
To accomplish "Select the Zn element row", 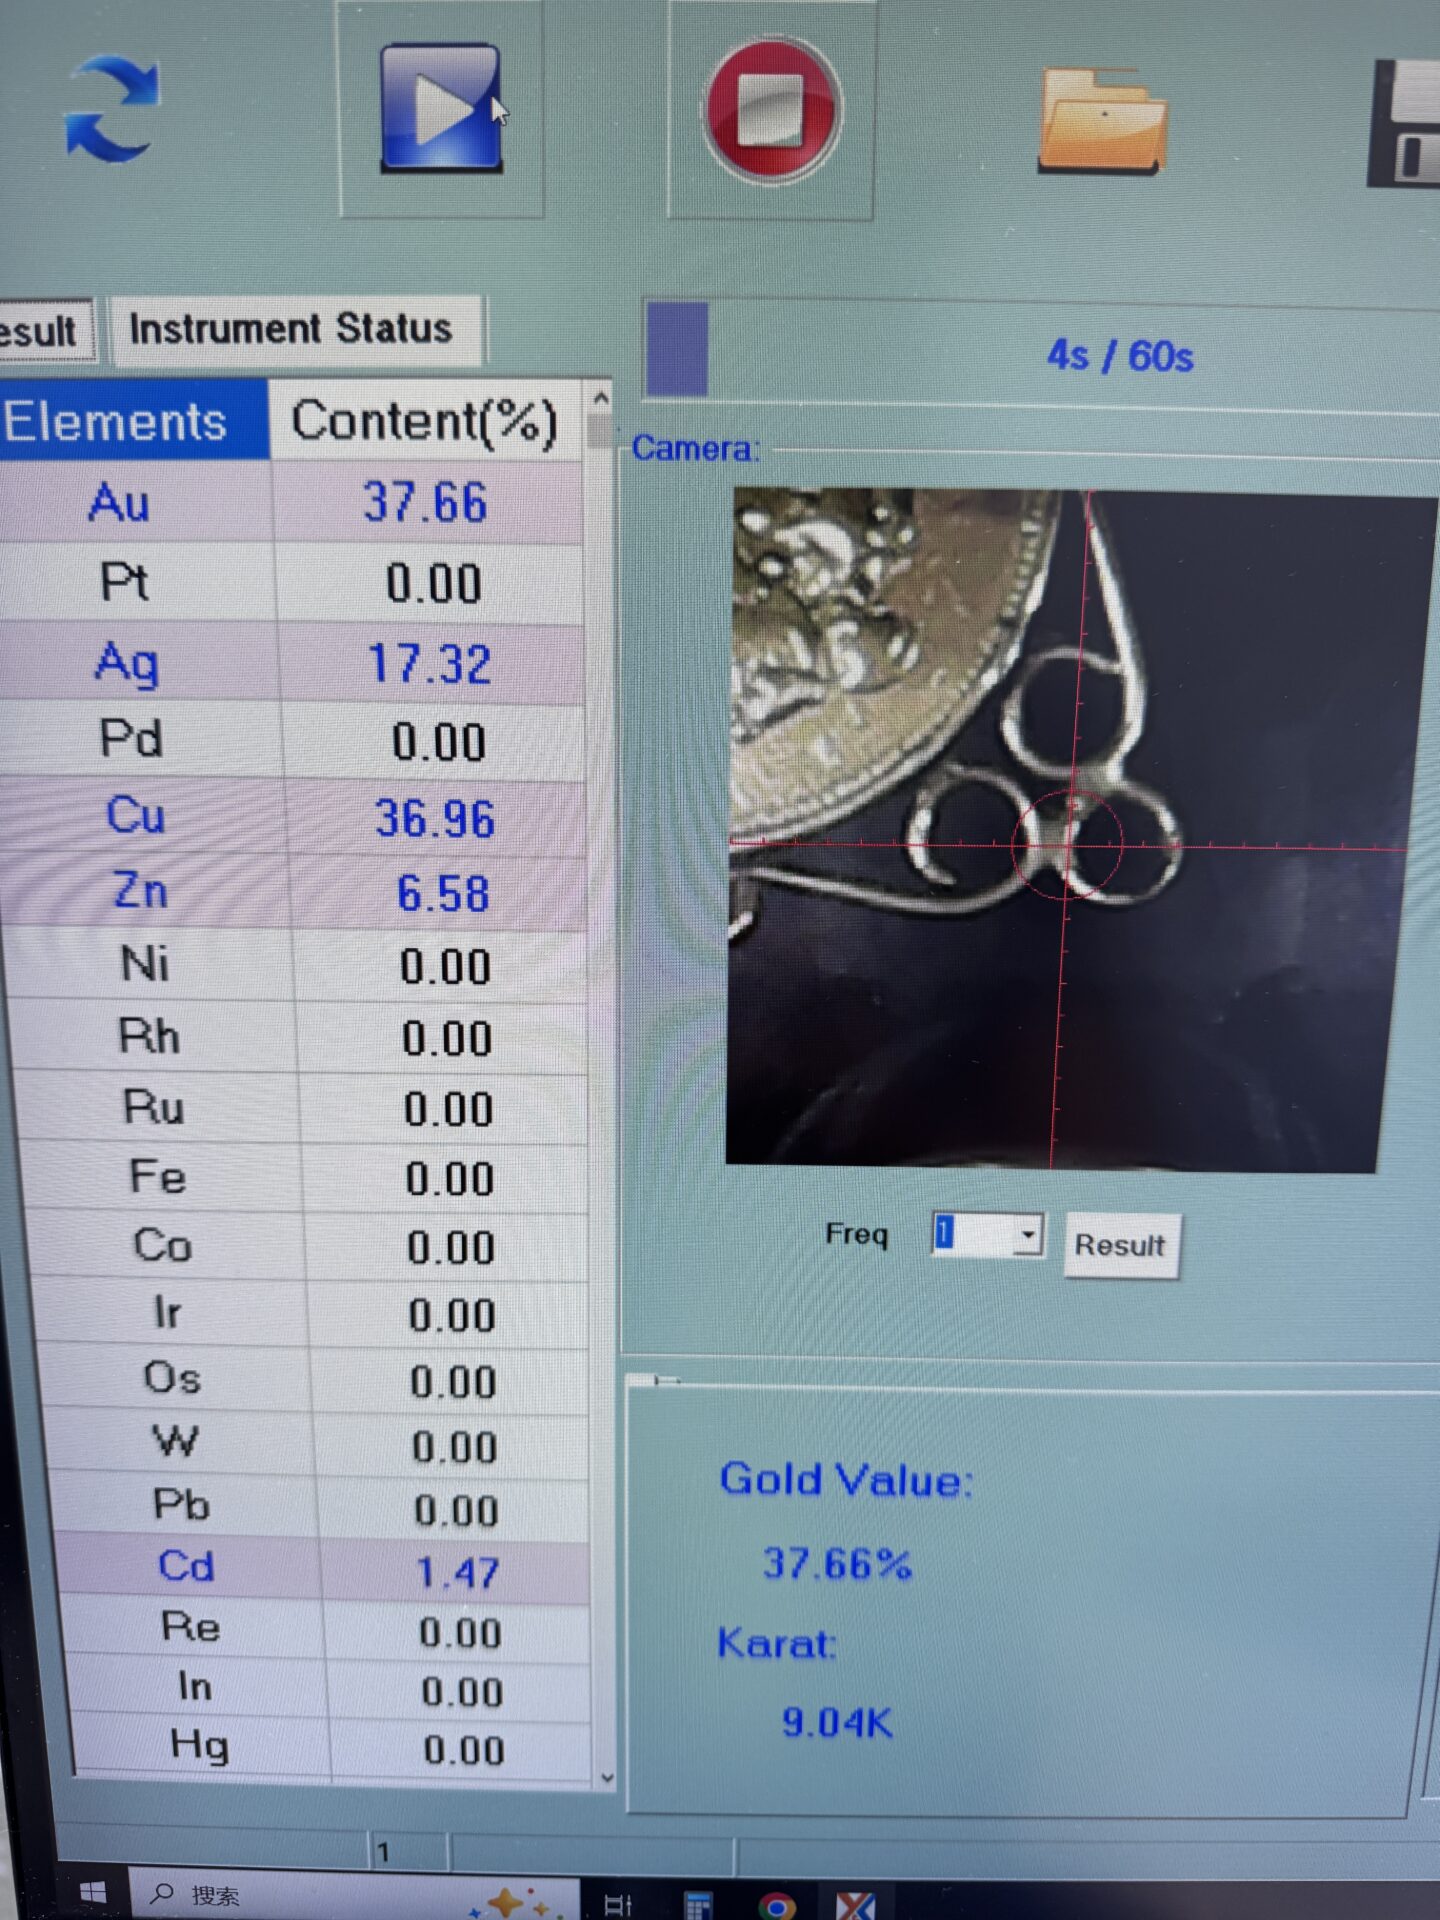I will pyautogui.click(x=292, y=893).
